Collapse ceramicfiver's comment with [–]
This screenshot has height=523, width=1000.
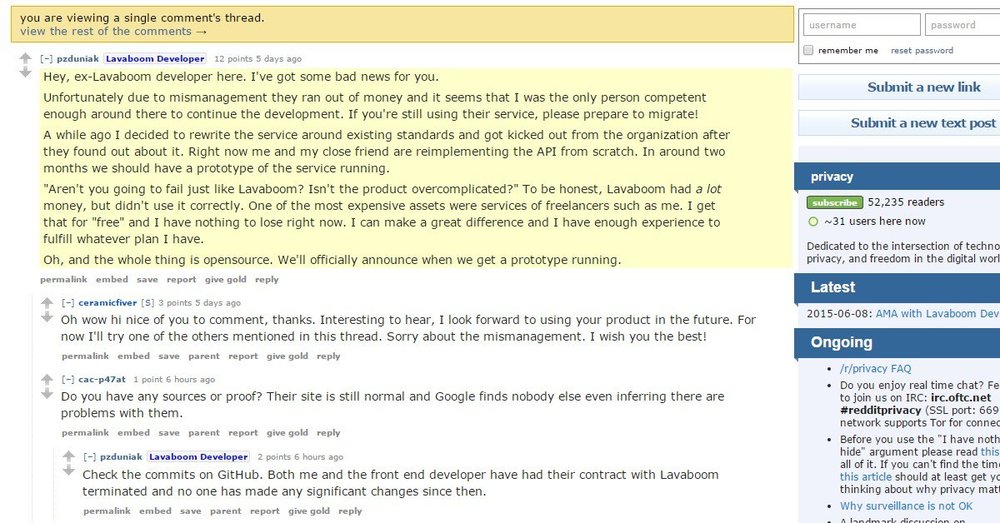[68, 303]
